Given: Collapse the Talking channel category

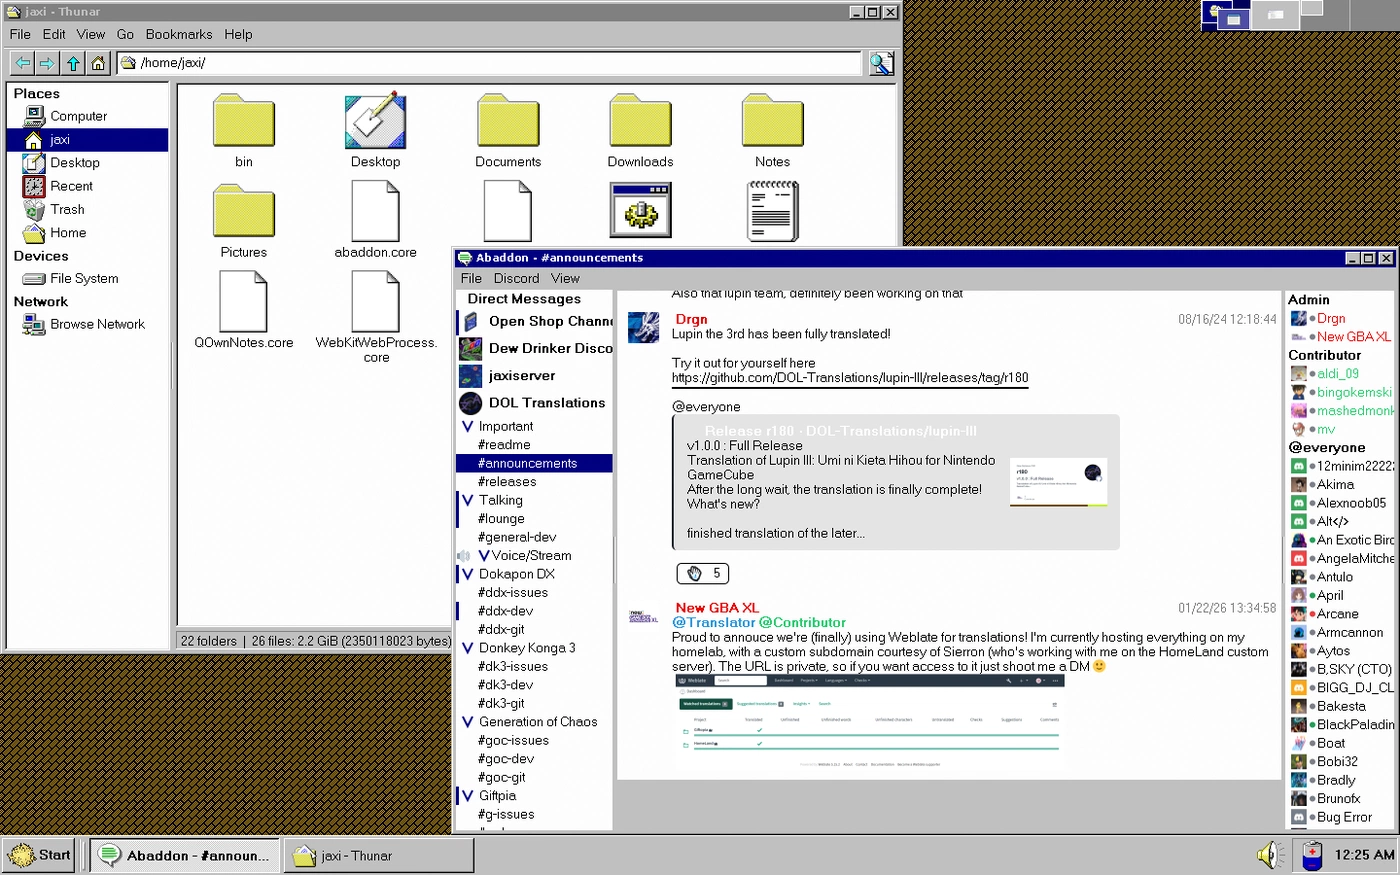Looking at the screenshot, I should pos(467,500).
